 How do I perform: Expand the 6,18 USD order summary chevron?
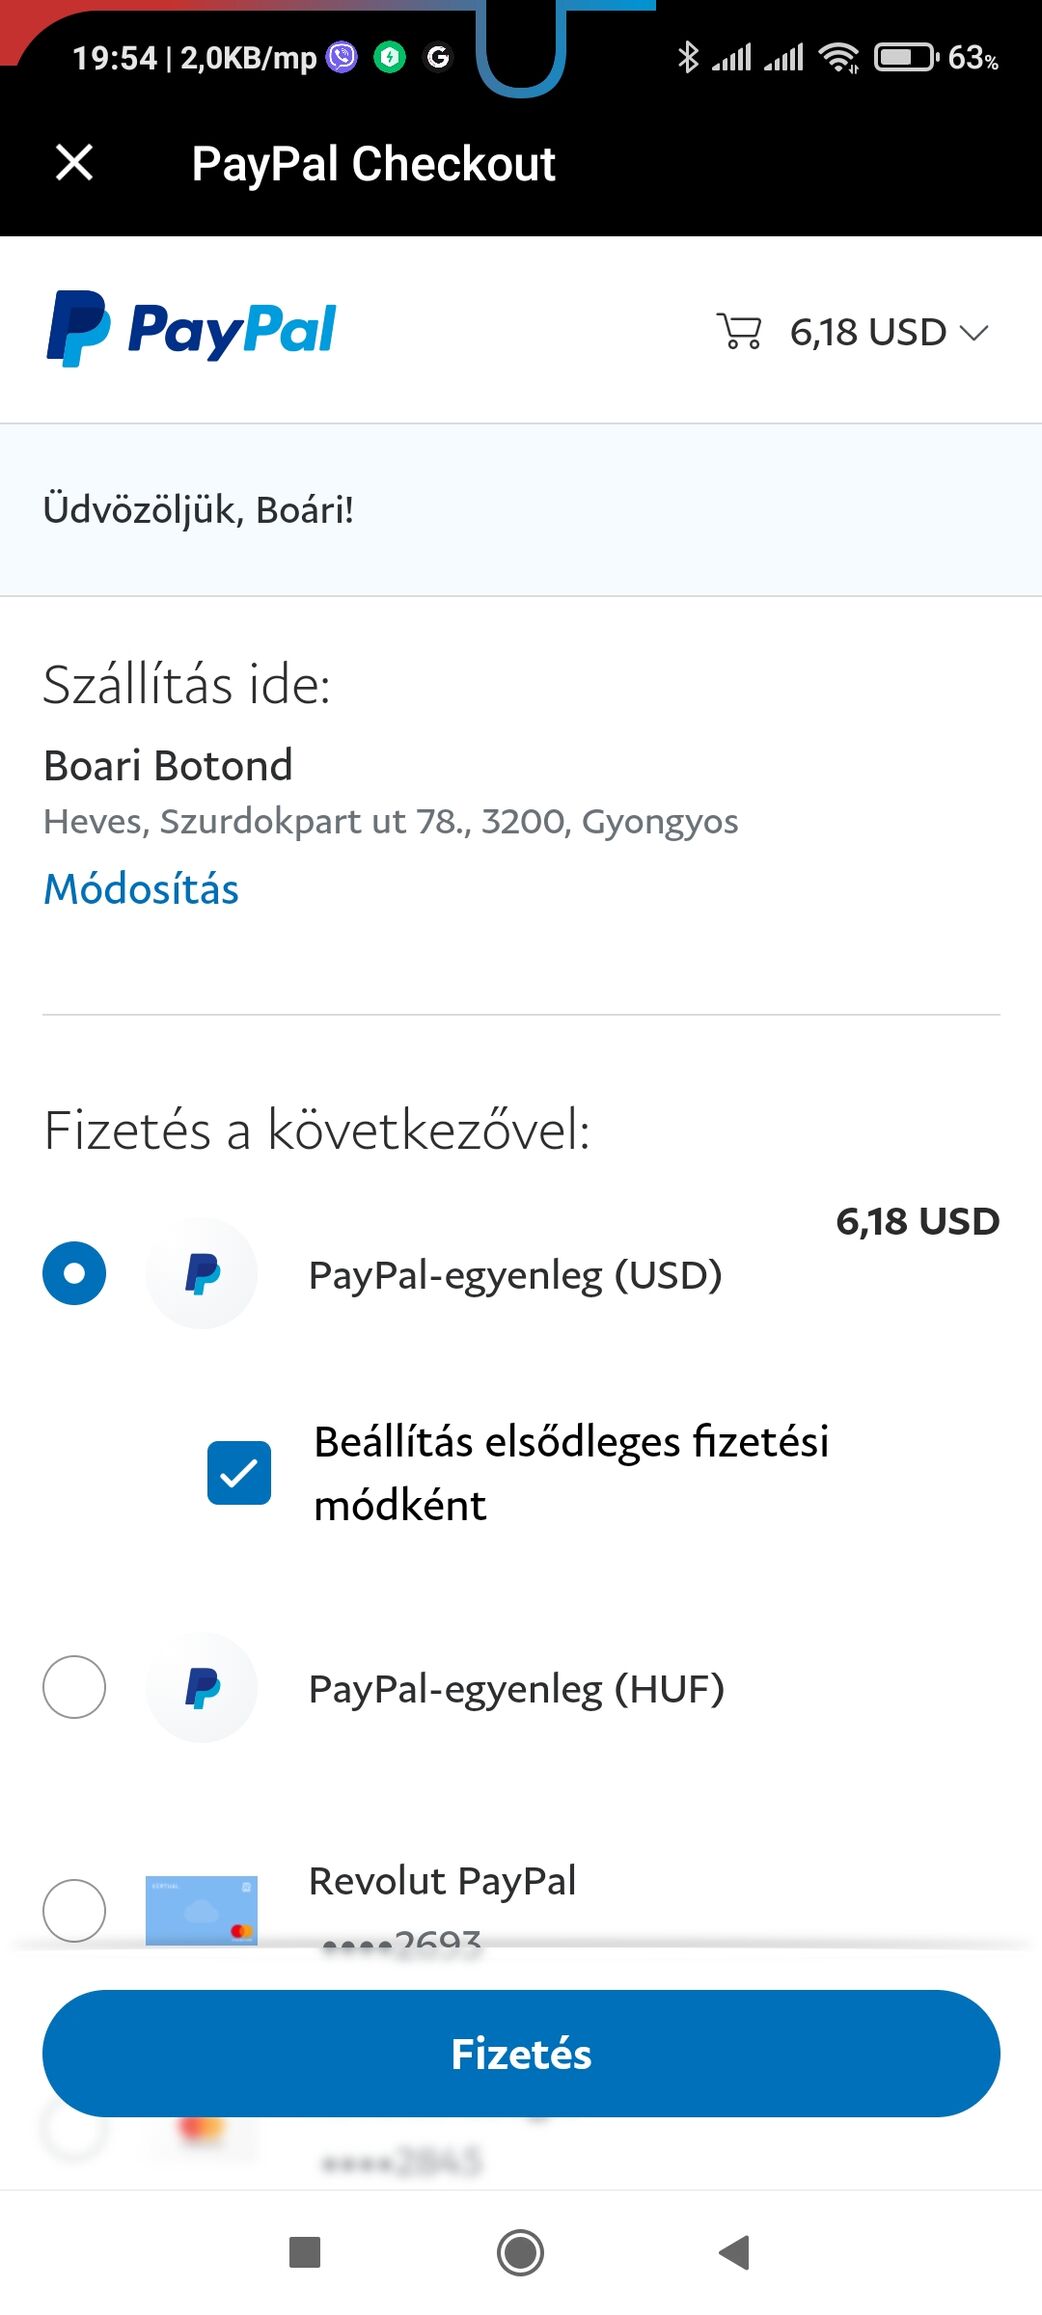974,332
